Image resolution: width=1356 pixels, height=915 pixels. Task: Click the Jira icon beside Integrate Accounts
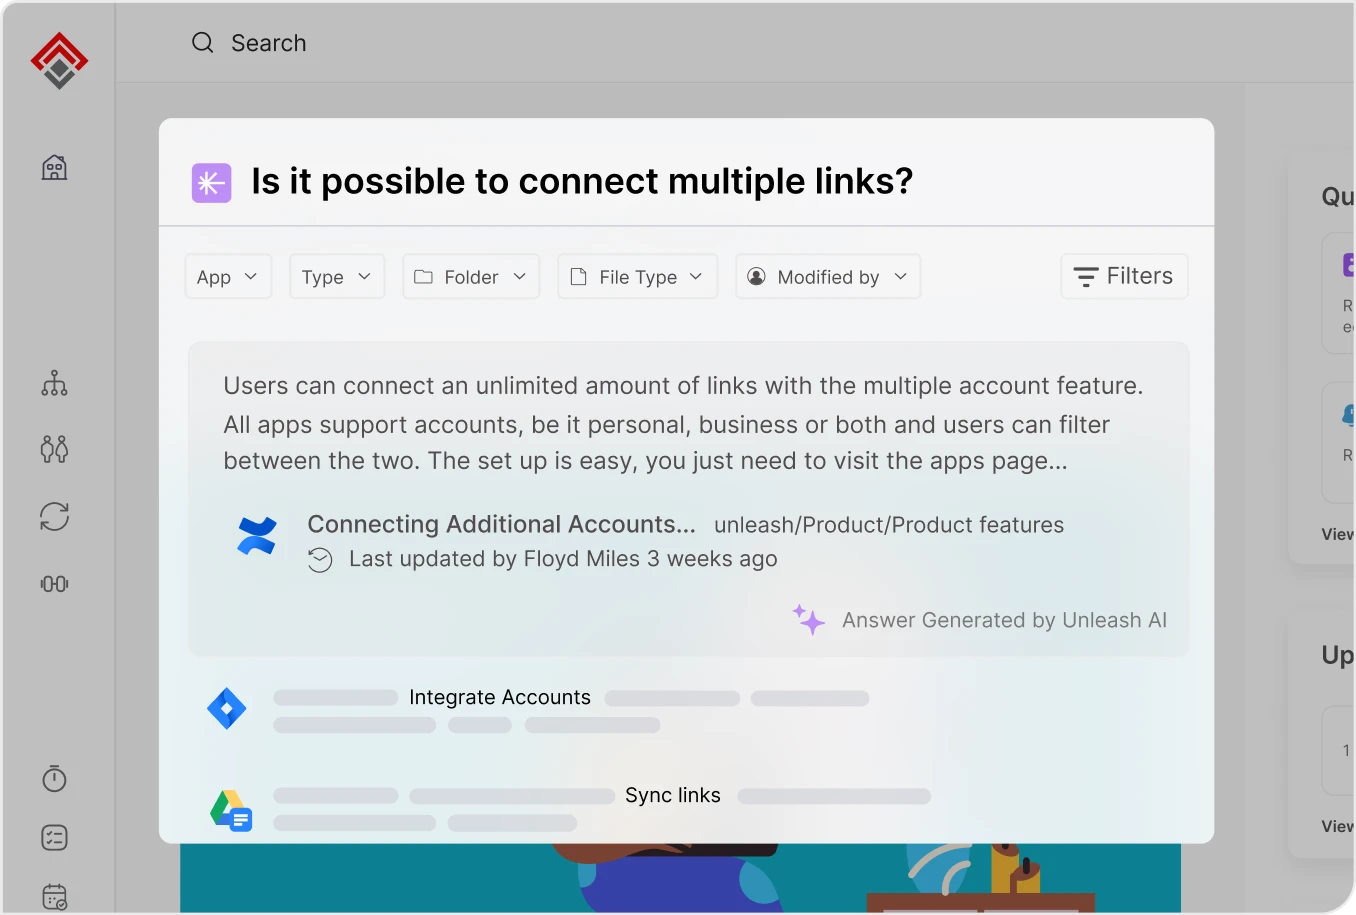click(x=227, y=708)
